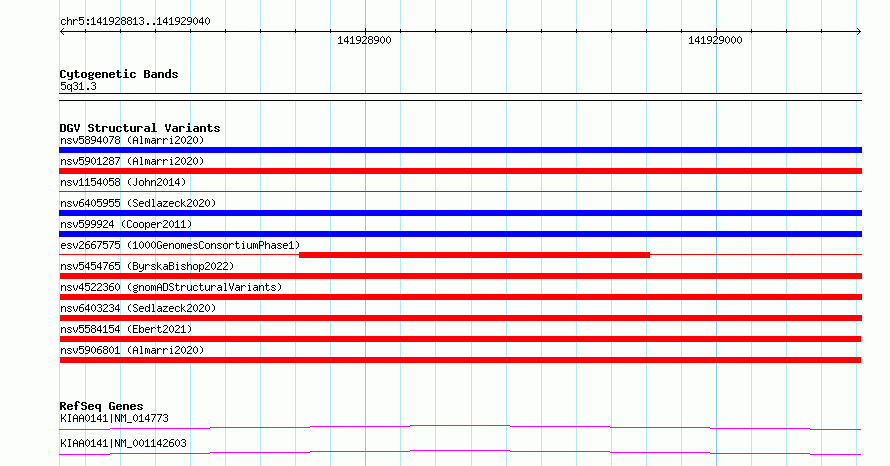Select the RefSeq Genes track title

pyautogui.click(x=101, y=406)
